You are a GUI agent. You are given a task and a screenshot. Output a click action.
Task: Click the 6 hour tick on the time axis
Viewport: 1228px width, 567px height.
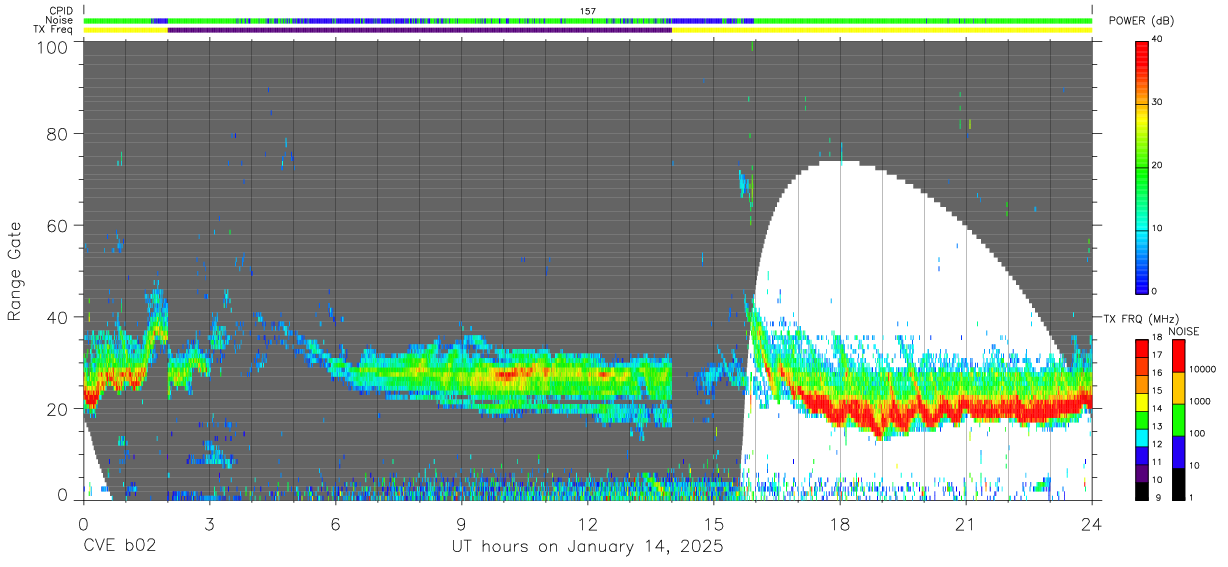tap(335, 523)
